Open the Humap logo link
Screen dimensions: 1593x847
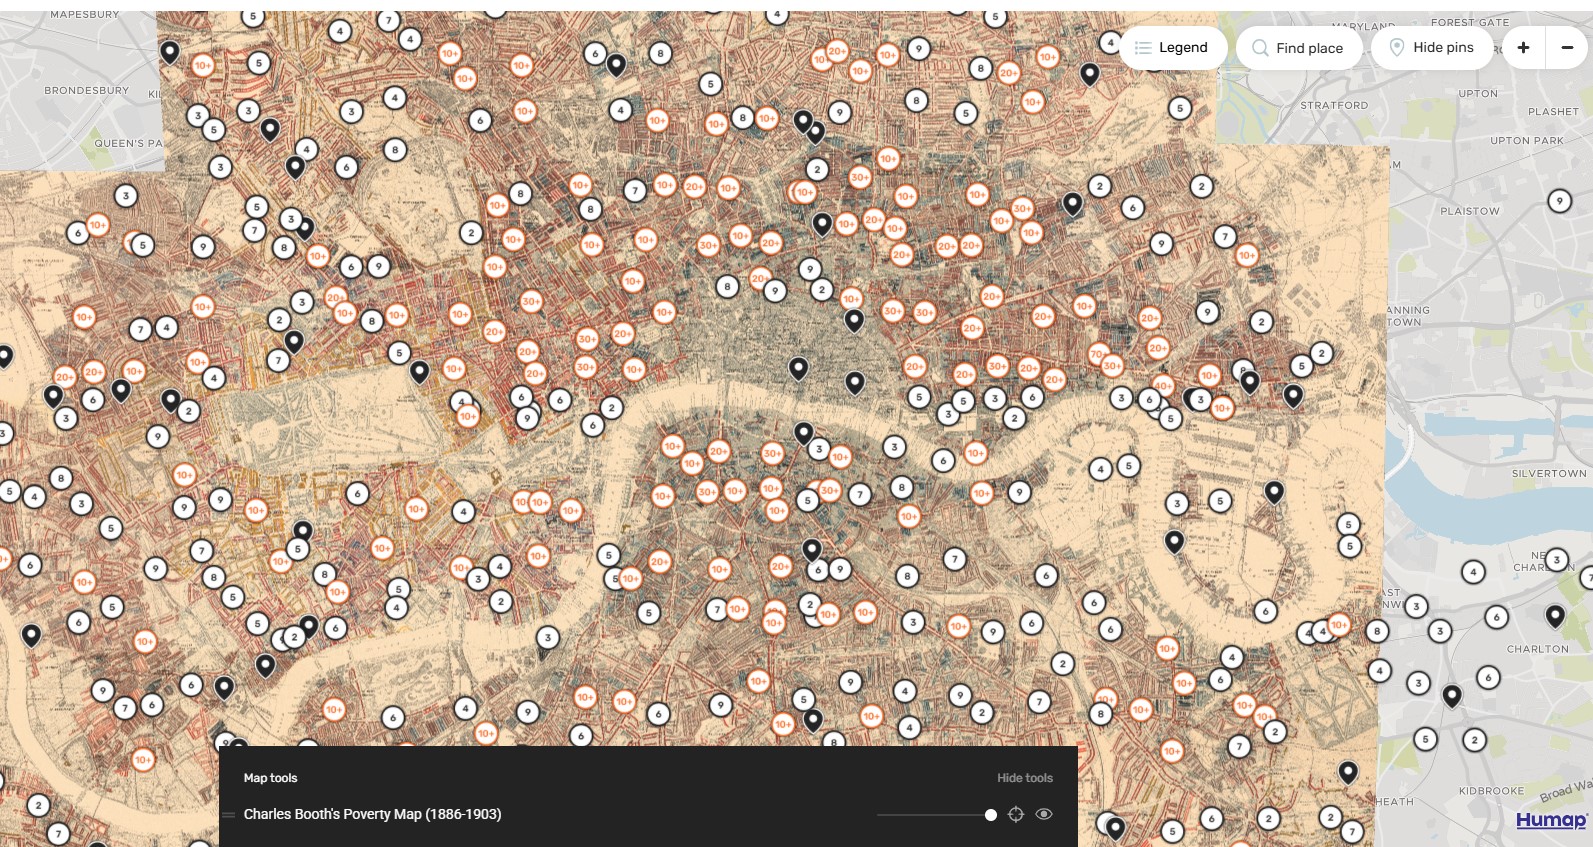point(1551,820)
